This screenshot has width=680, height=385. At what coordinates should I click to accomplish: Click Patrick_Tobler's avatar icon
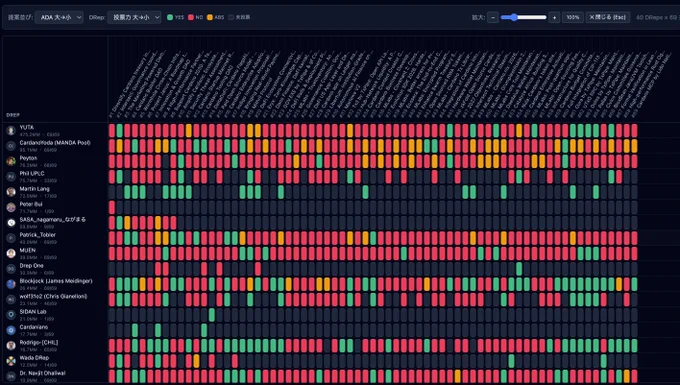tap(11, 238)
